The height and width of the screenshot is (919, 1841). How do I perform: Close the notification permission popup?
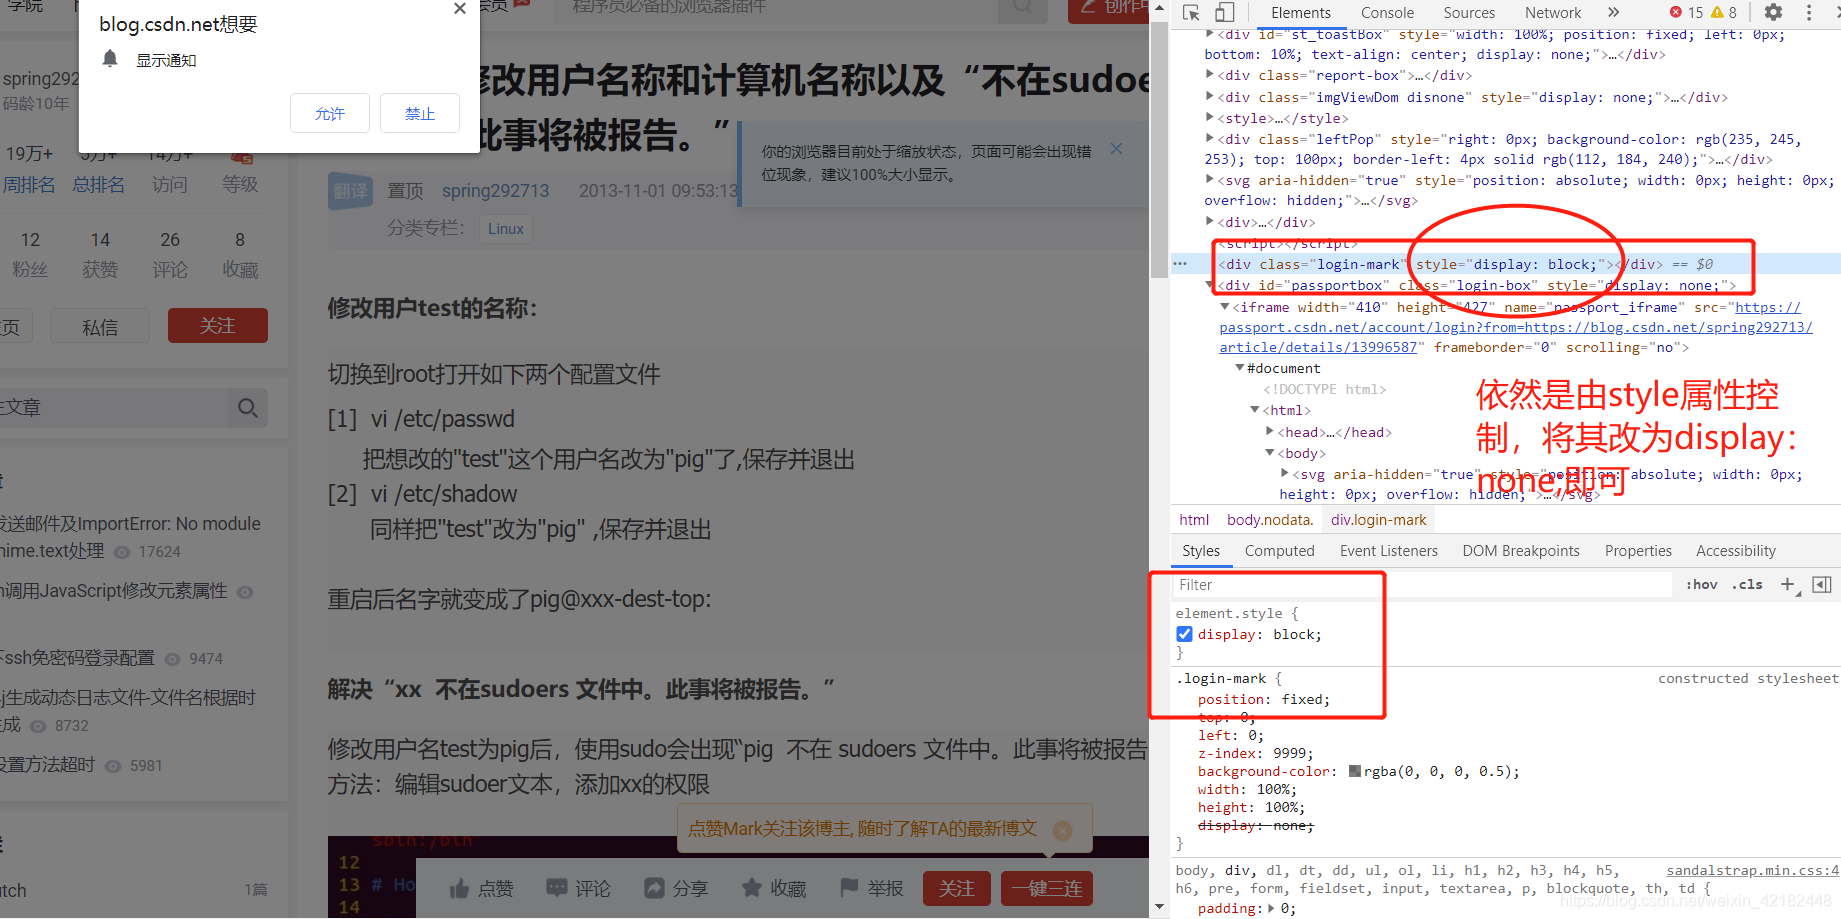pos(459,8)
